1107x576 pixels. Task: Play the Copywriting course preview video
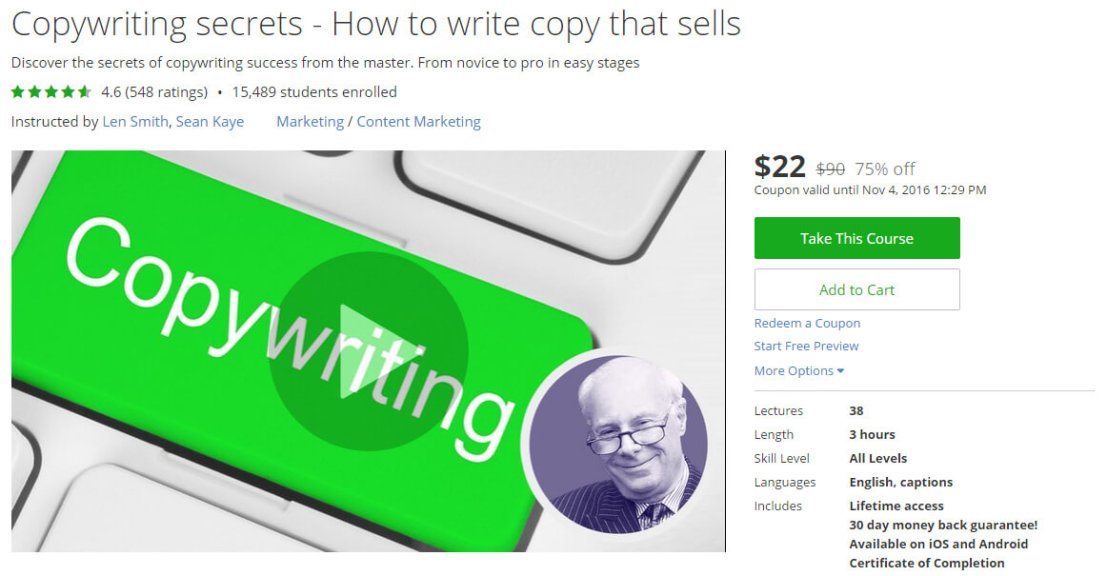tap(369, 351)
